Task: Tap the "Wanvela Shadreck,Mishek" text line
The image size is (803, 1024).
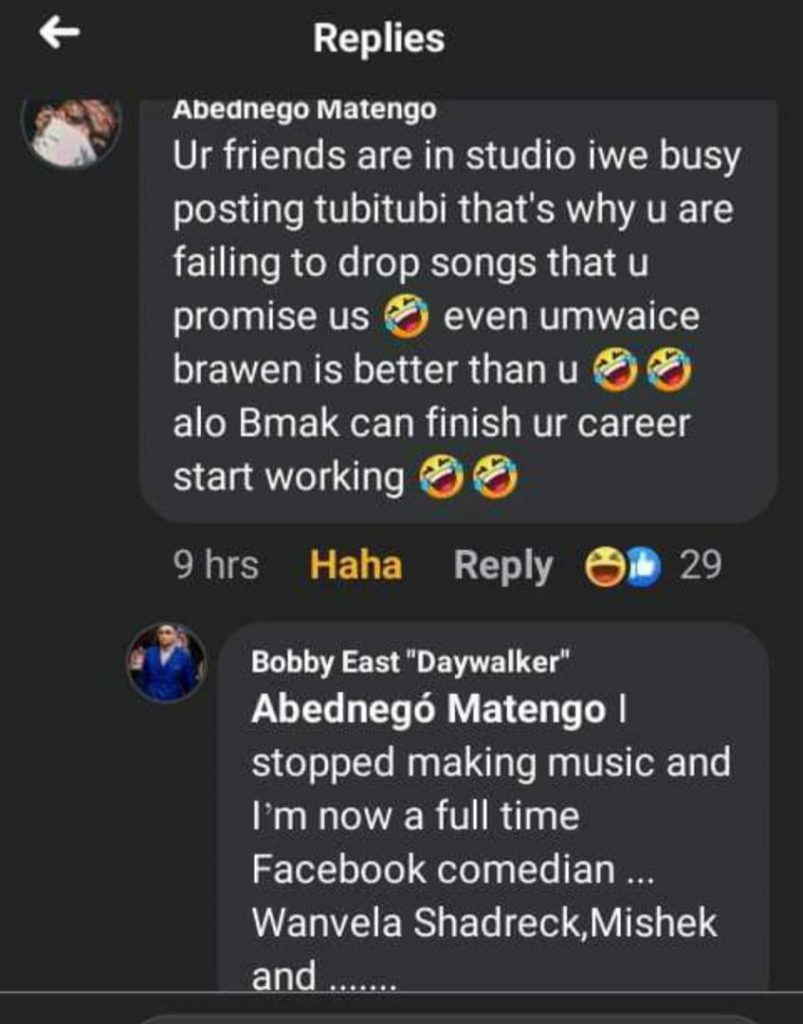Action: click(484, 923)
